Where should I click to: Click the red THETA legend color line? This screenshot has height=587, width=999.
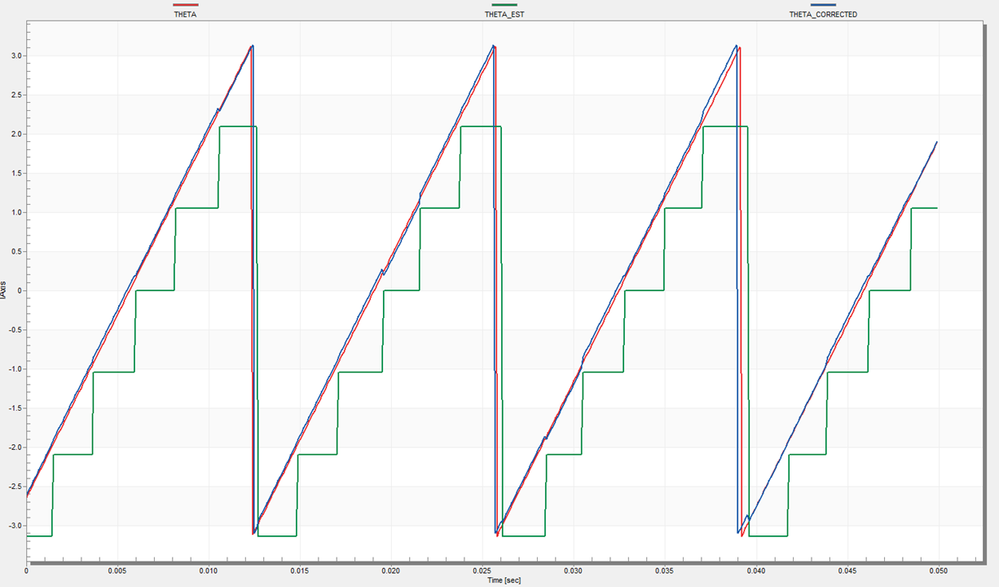pyautogui.click(x=185, y=5)
